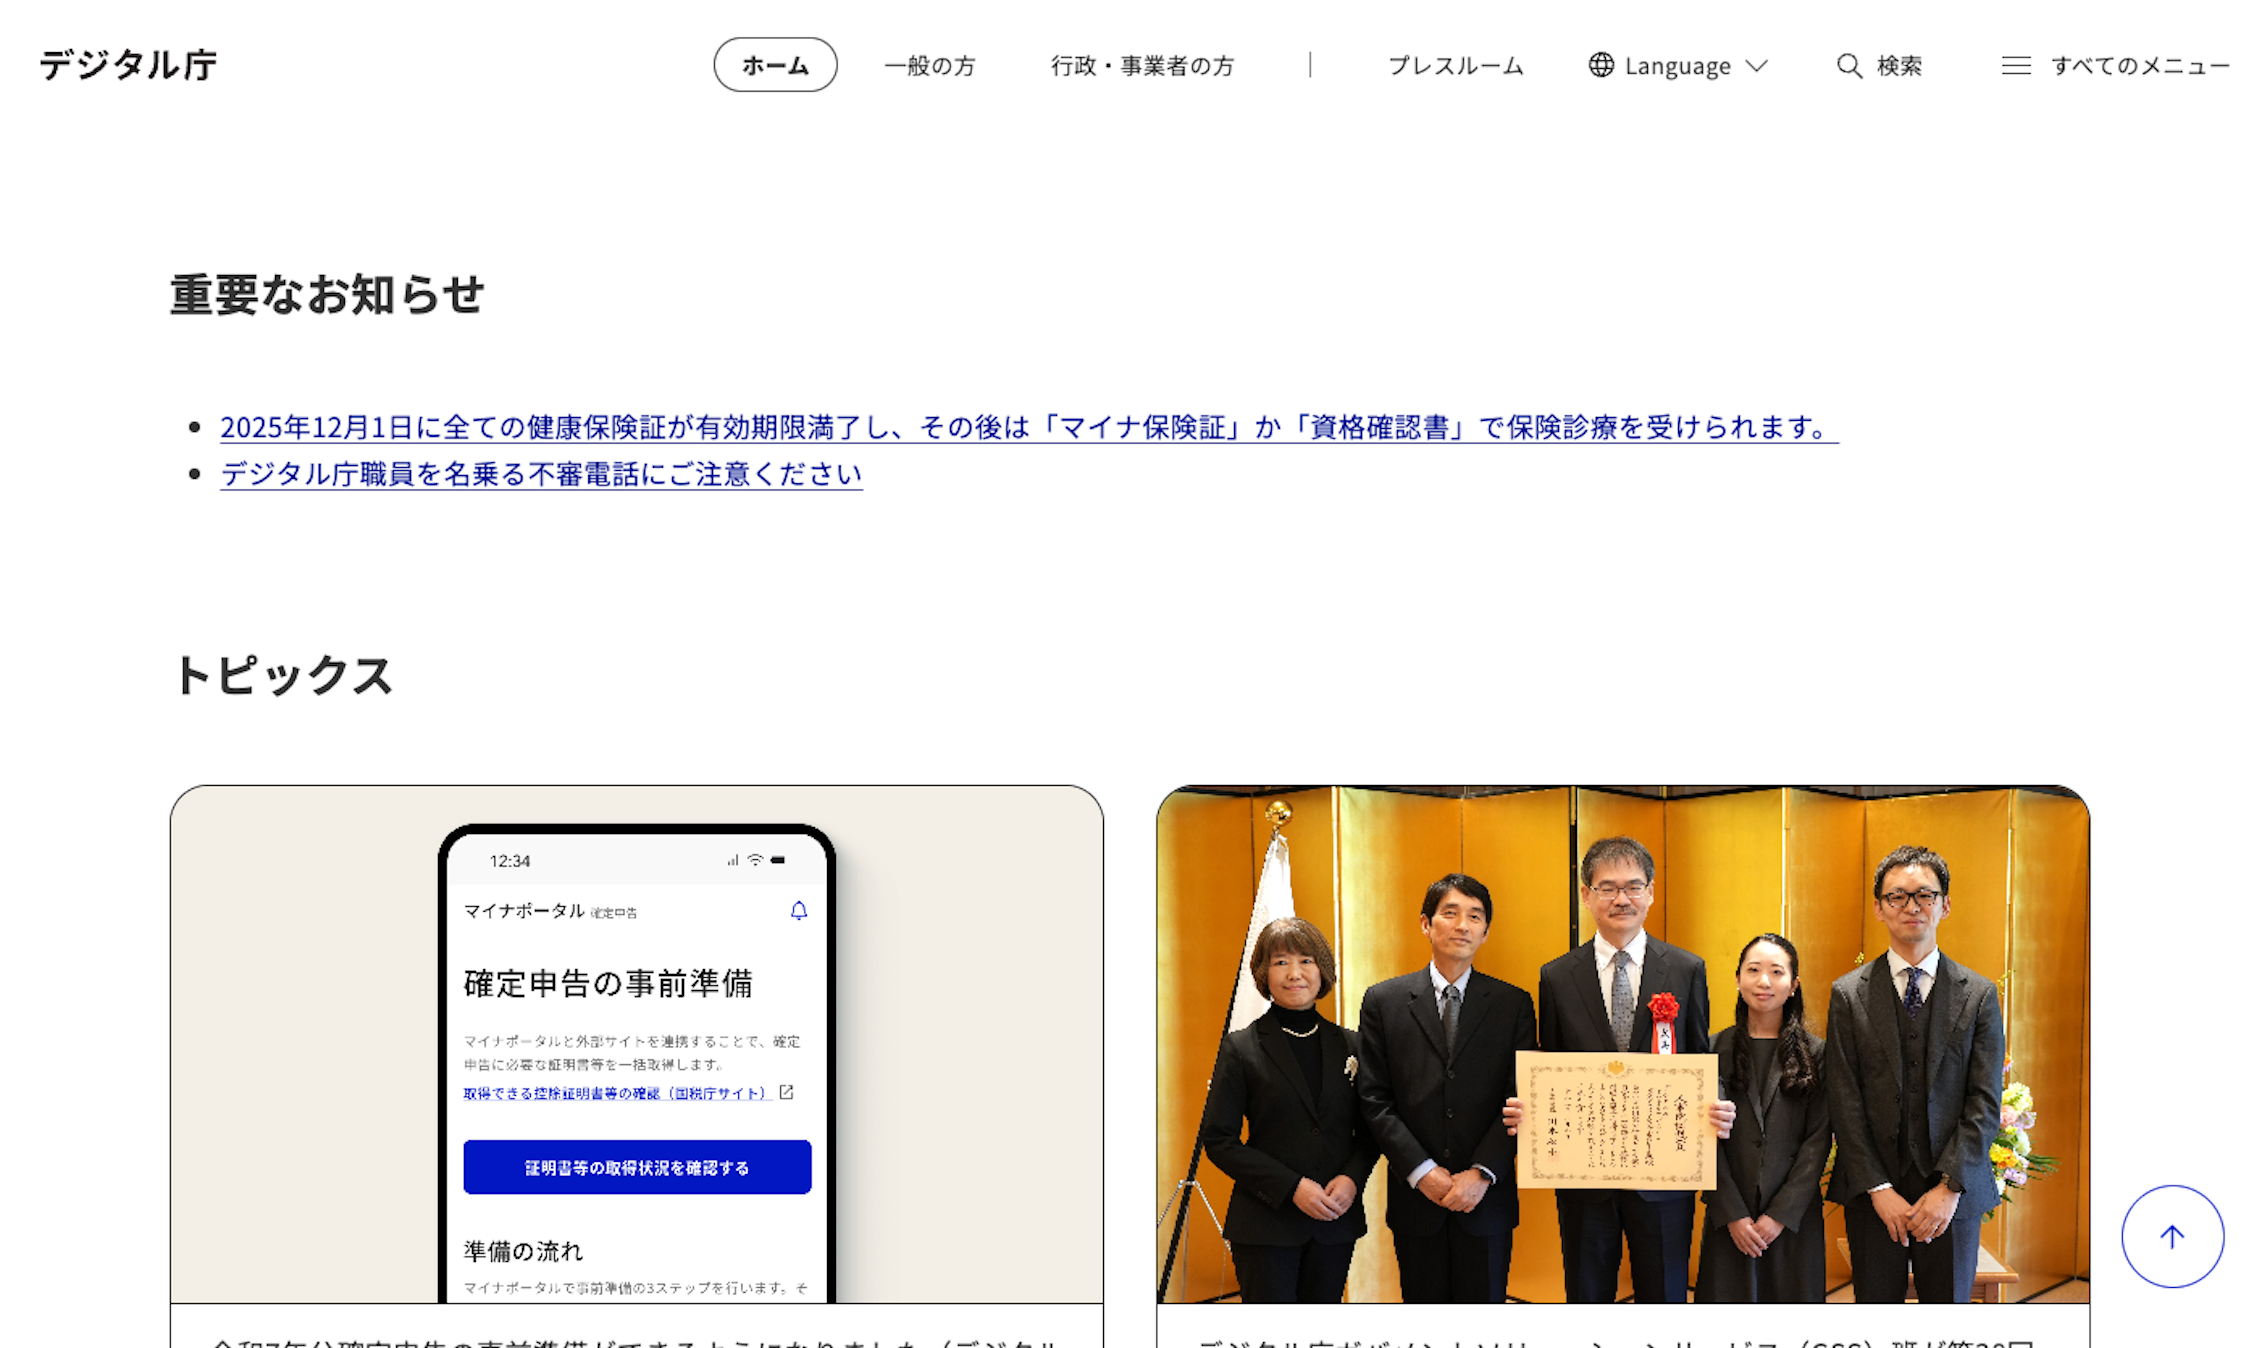
Task: Expand the Language dropdown chevron
Action: point(1757,66)
